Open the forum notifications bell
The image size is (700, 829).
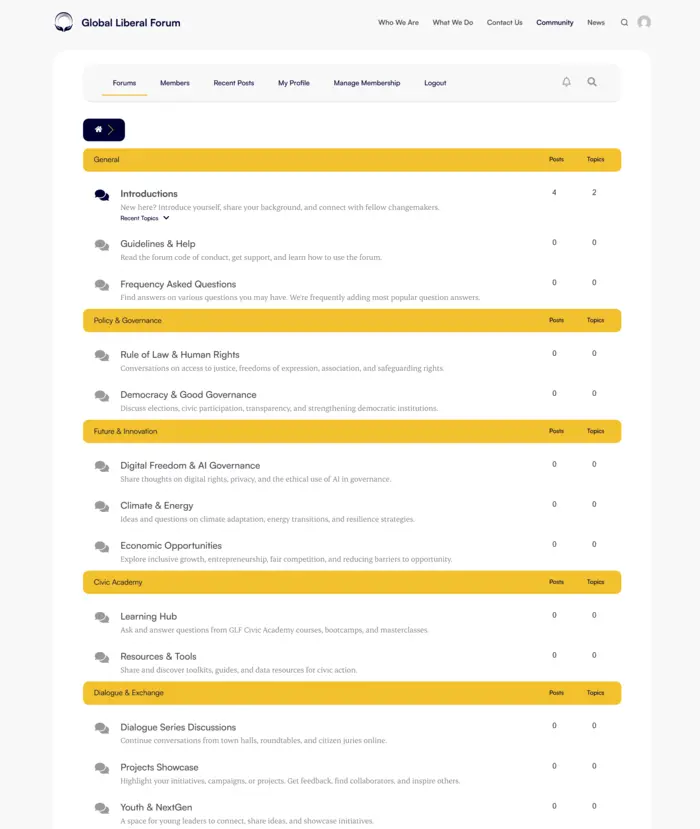tap(566, 82)
